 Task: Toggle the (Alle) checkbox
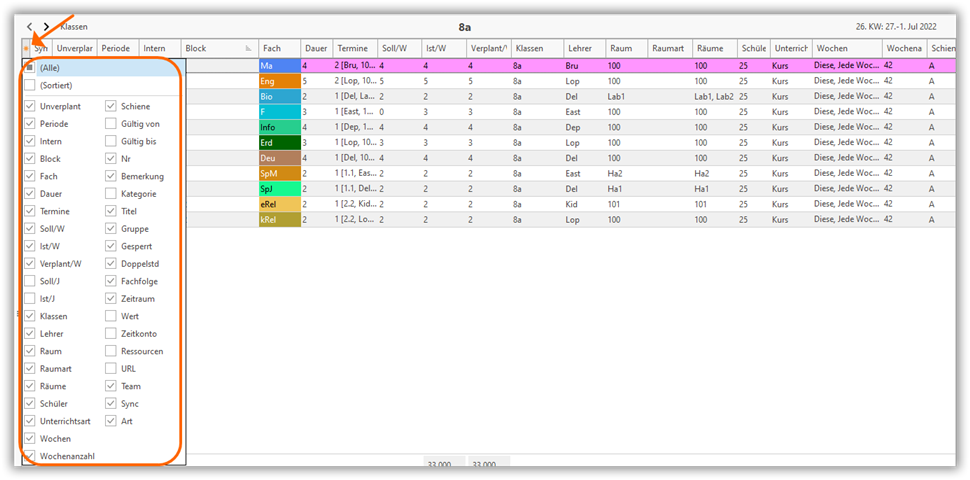pyautogui.click(x=30, y=68)
